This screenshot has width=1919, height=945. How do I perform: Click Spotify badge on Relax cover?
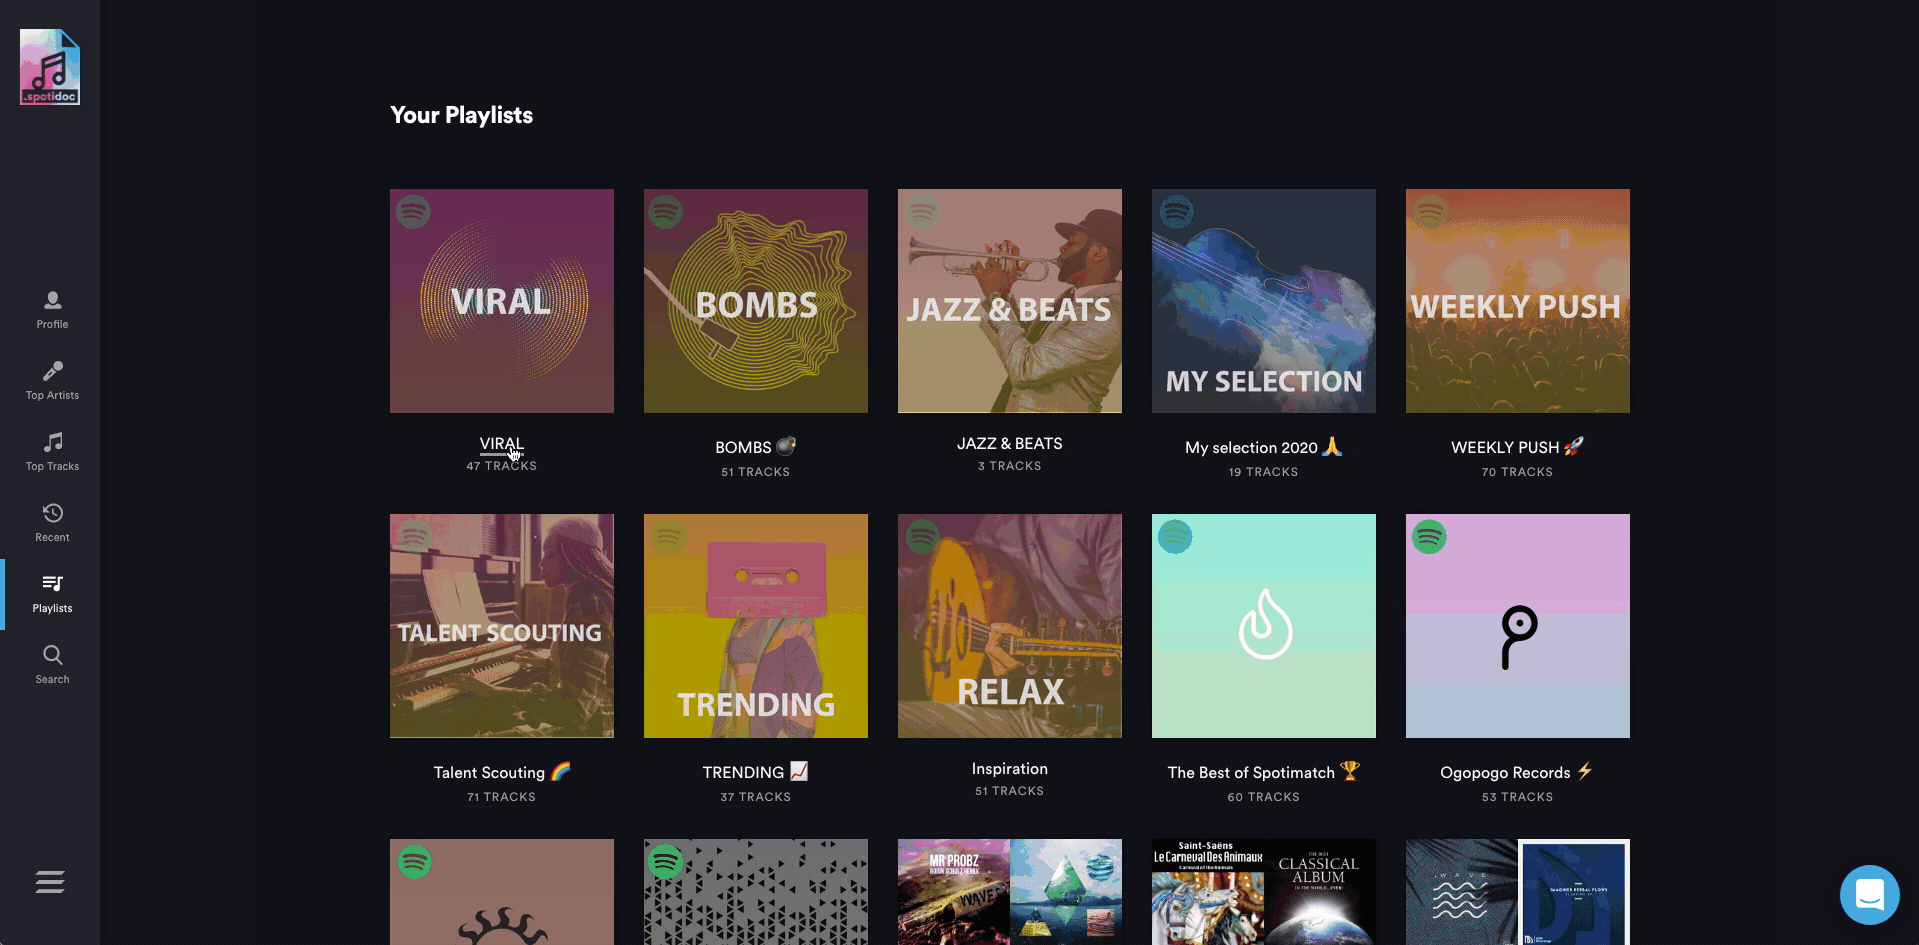coord(921,537)
